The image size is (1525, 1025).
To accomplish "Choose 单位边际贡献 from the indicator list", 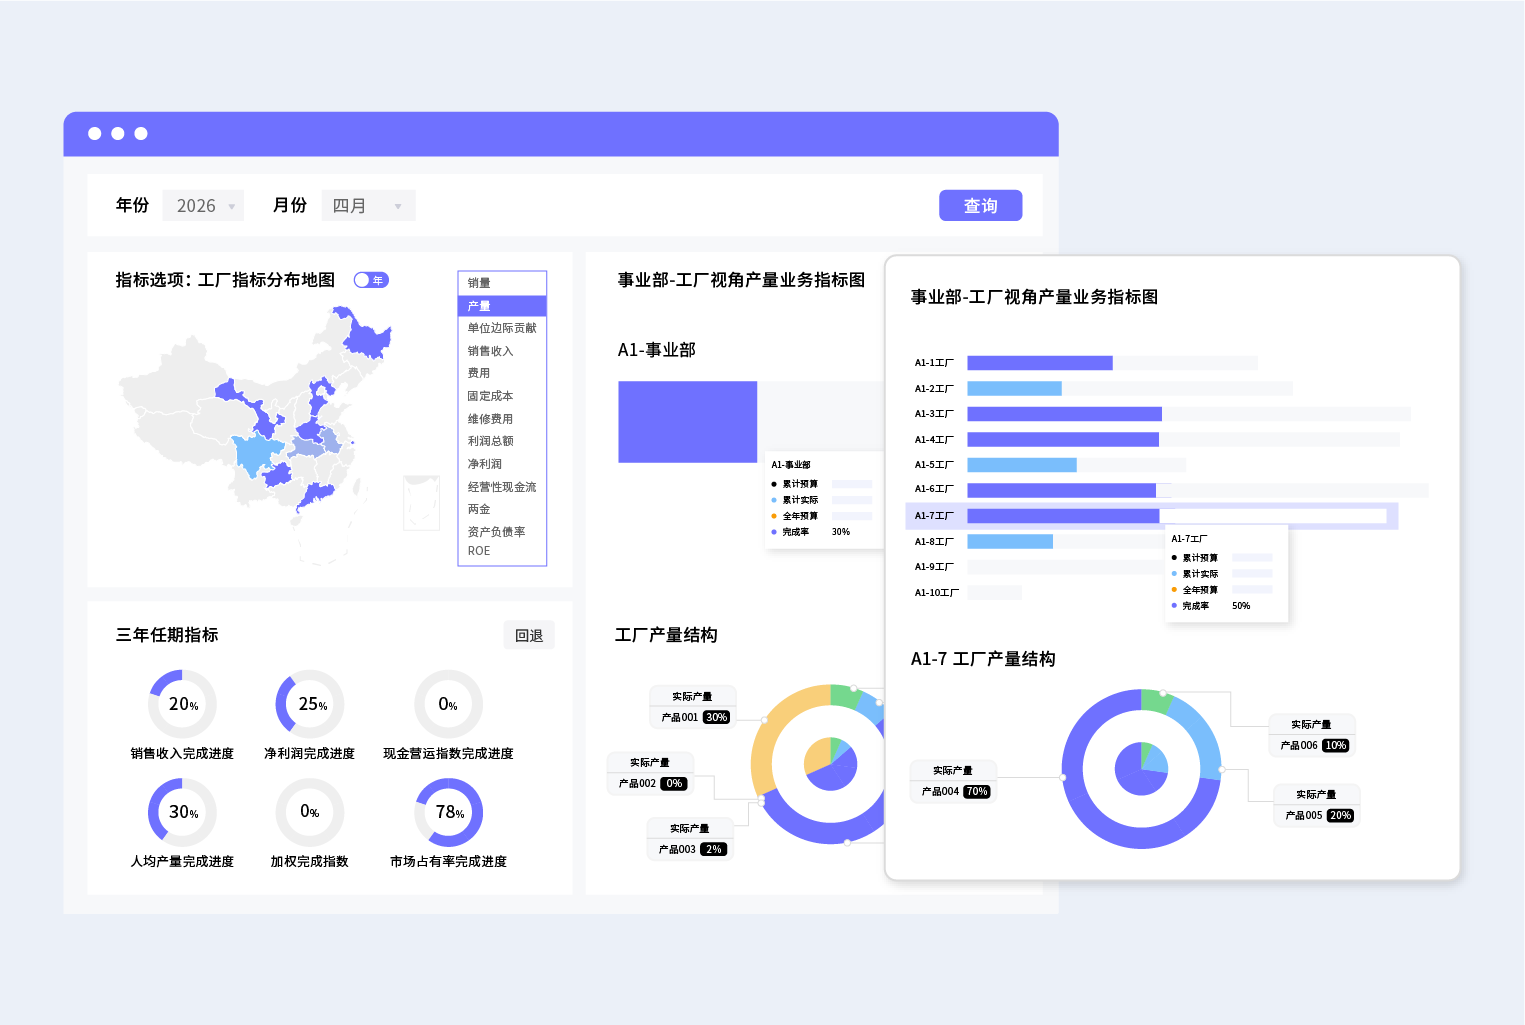I will 502,328.
